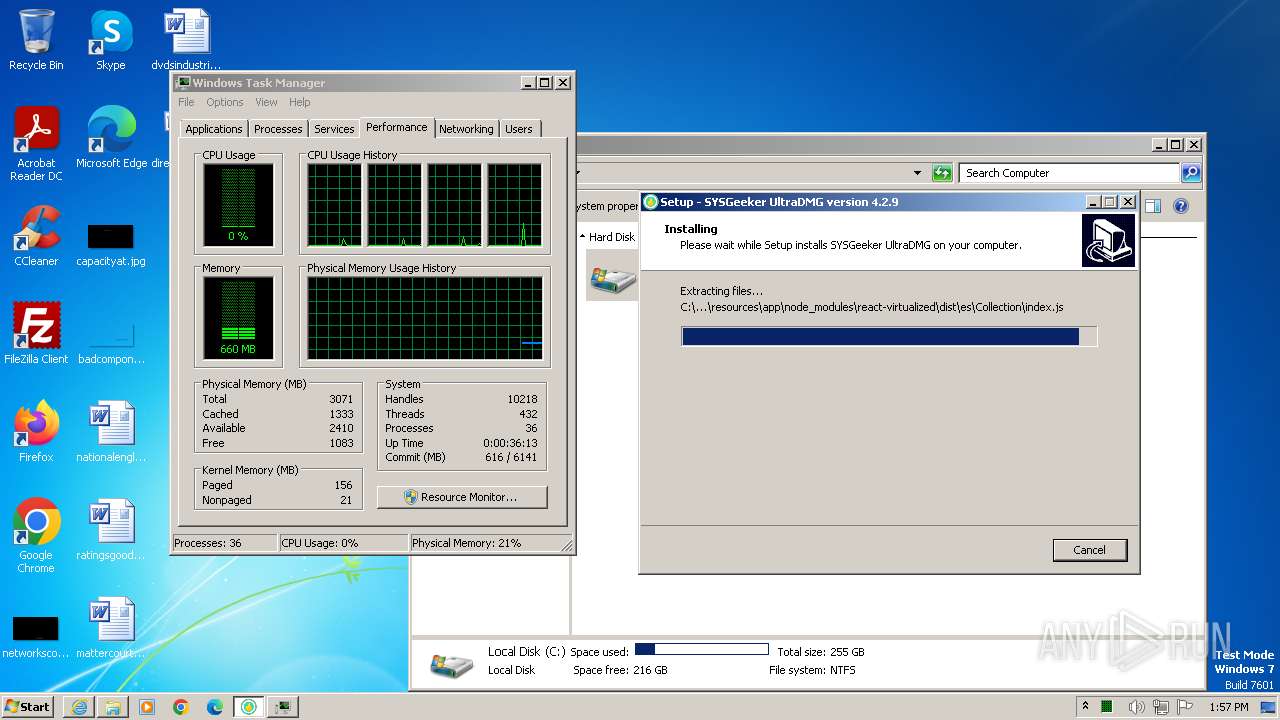Screen dimensions: 1280x720
Task: Show hidden tray icons arrow
Action: tap(1086, 707)
